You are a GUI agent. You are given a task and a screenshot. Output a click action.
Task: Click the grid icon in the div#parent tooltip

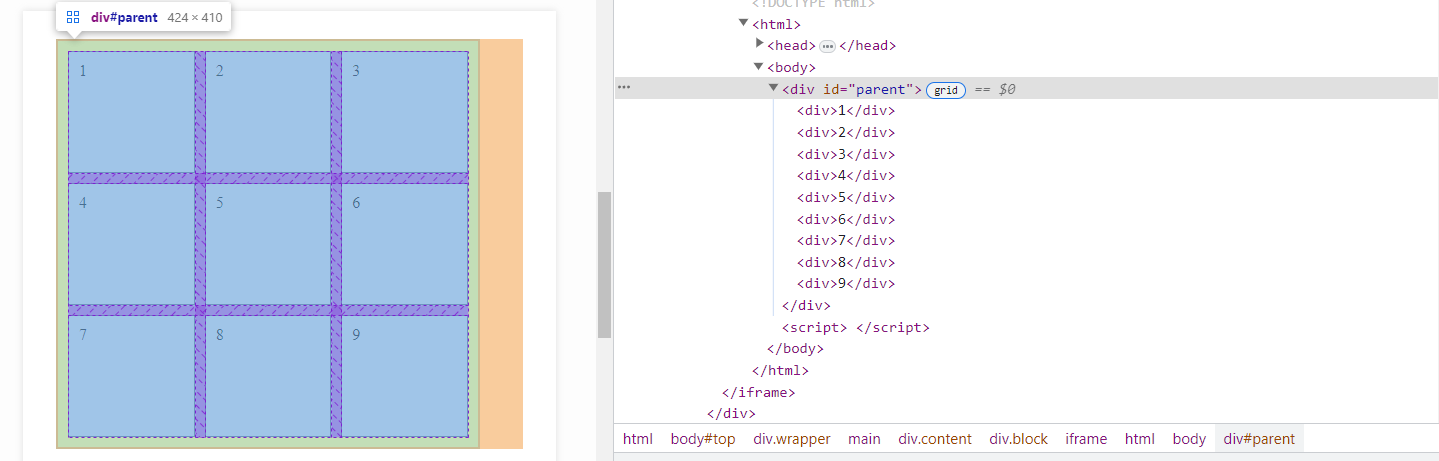coord(73,17)
